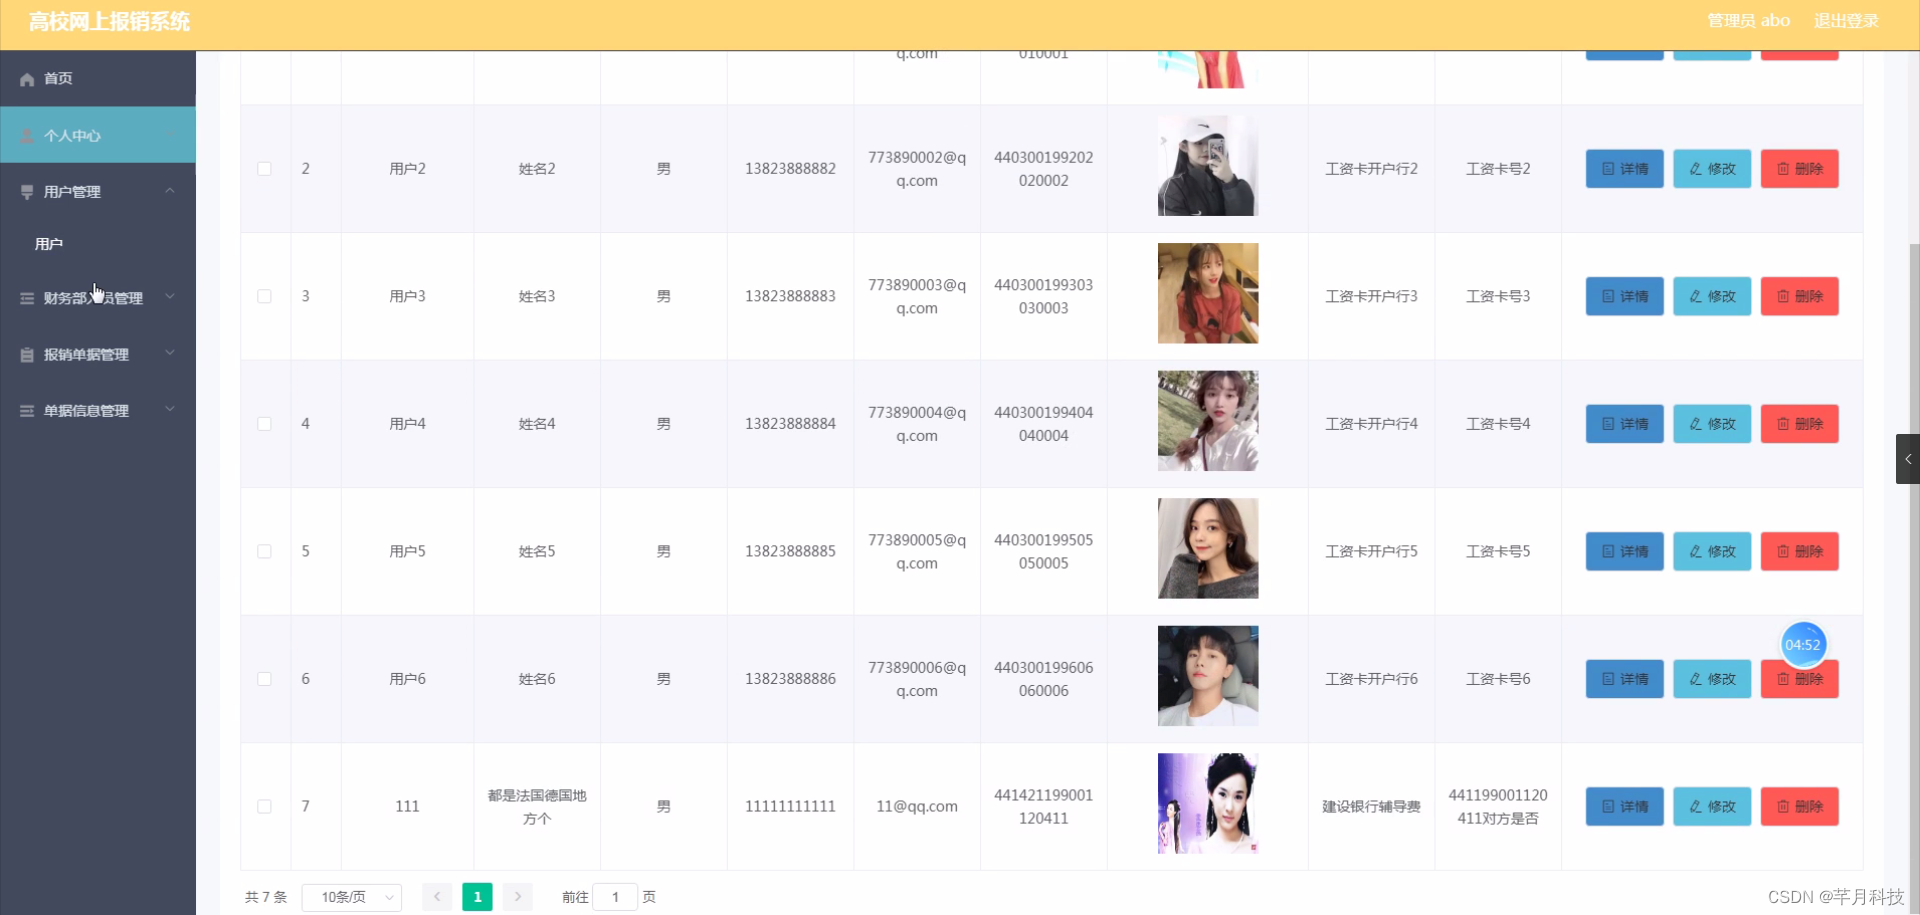
Task: Select the 单据信息管理 menu icon
Action: 25,410
